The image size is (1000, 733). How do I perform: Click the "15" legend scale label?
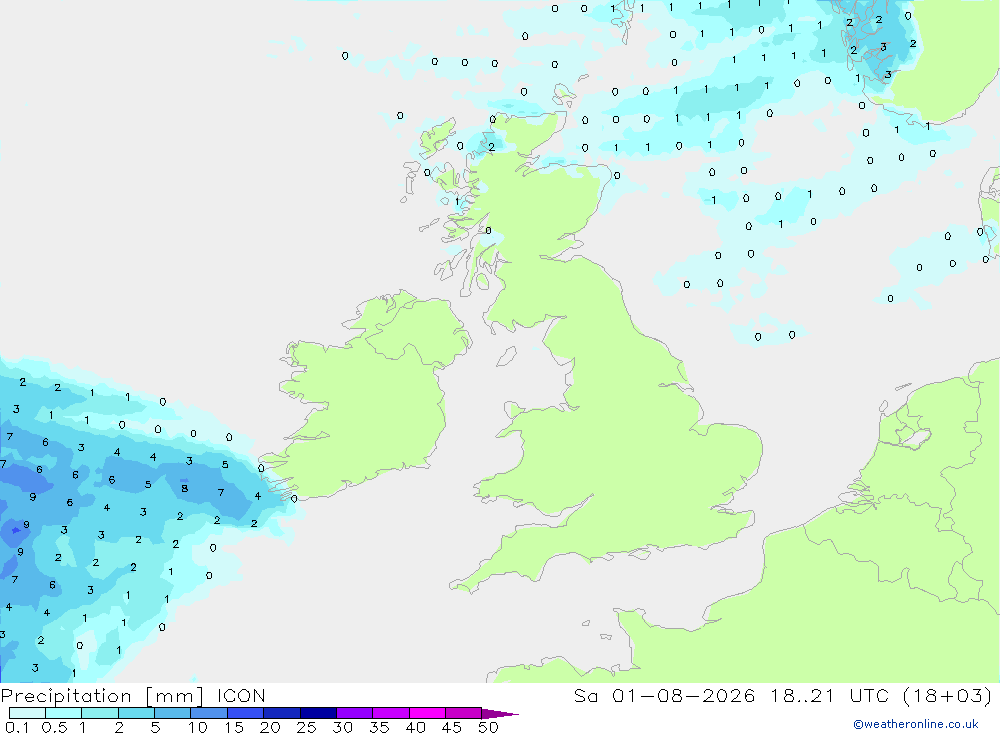[x=234, y=727]
